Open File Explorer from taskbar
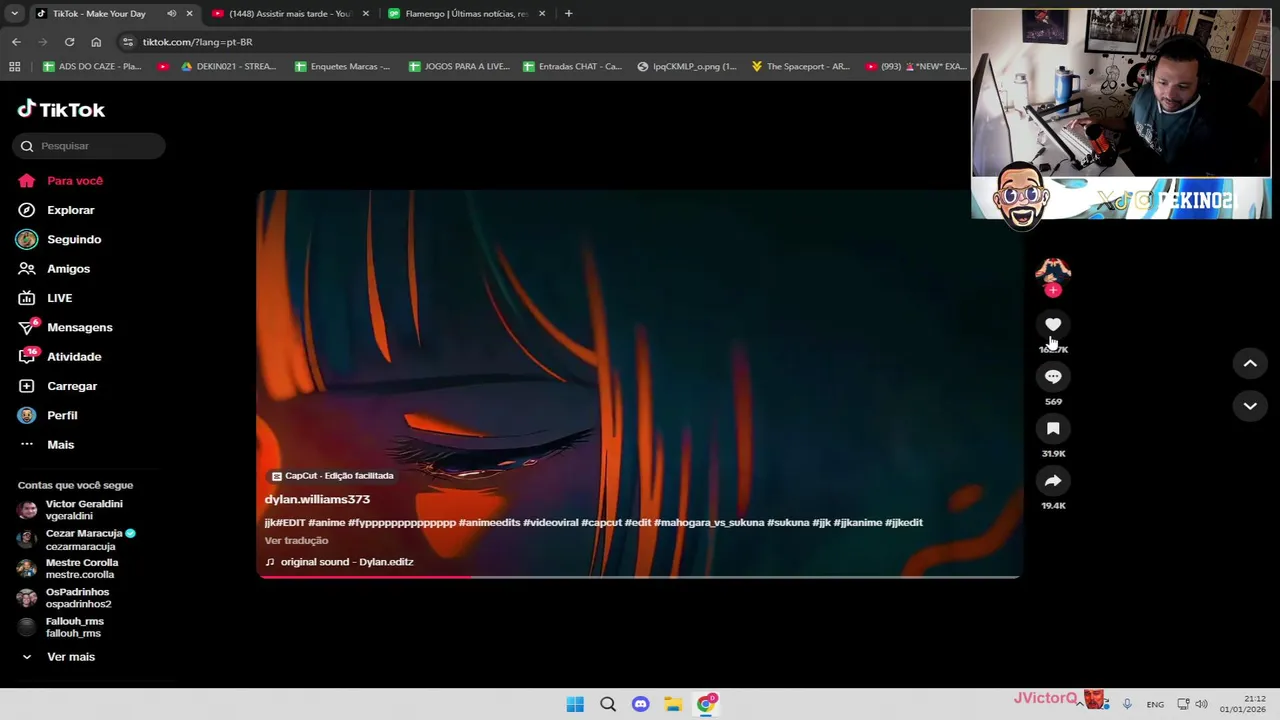 click(x=673, y=704)
